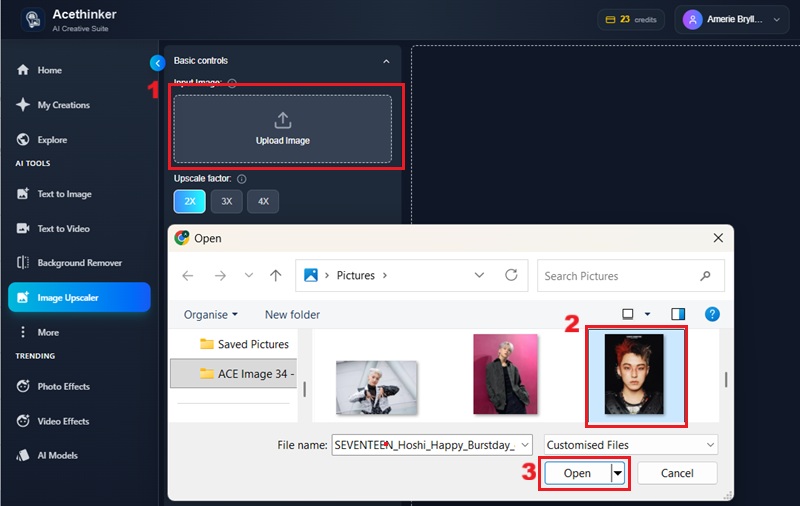
Task: Open the recent locations dropdown arrow
Action: point(248,275)
